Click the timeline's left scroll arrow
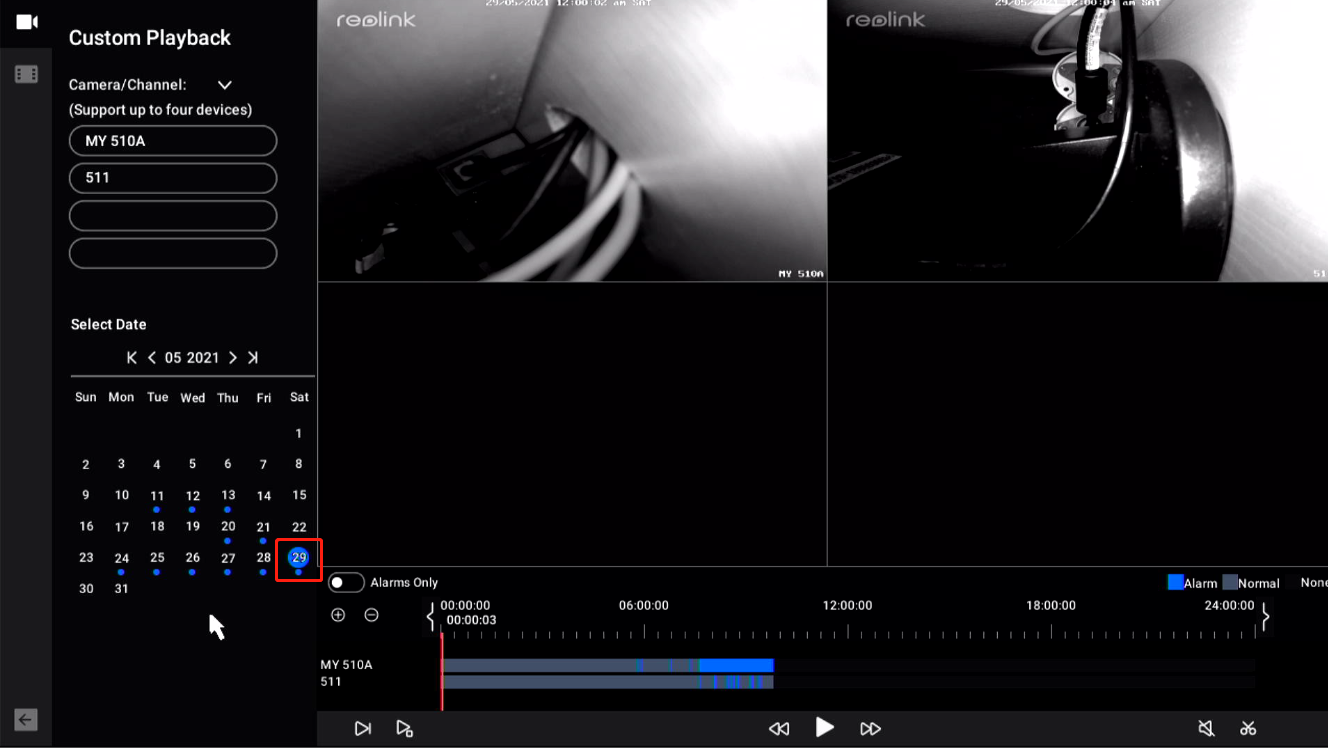Viewport: 1328px width, 748px height. (432, 617)
